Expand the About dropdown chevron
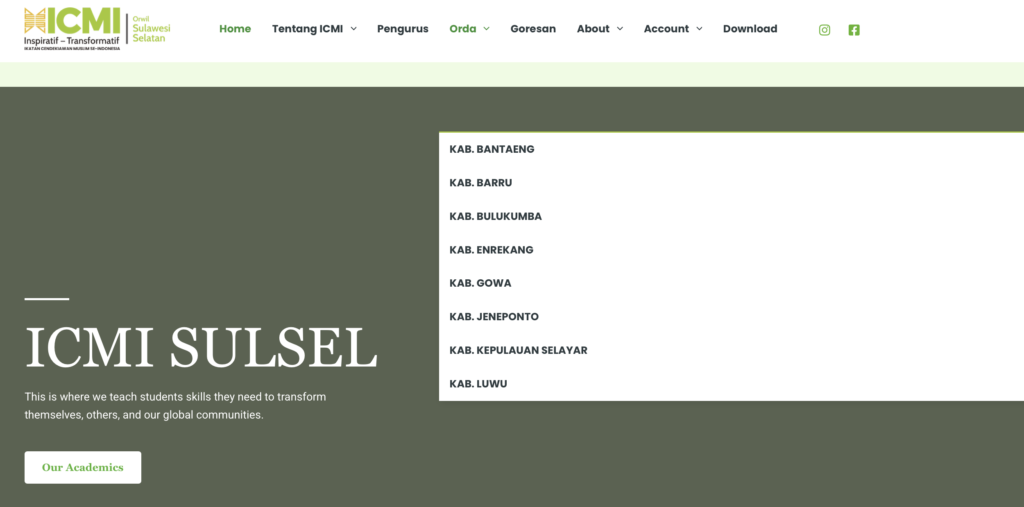 point(620,29)
